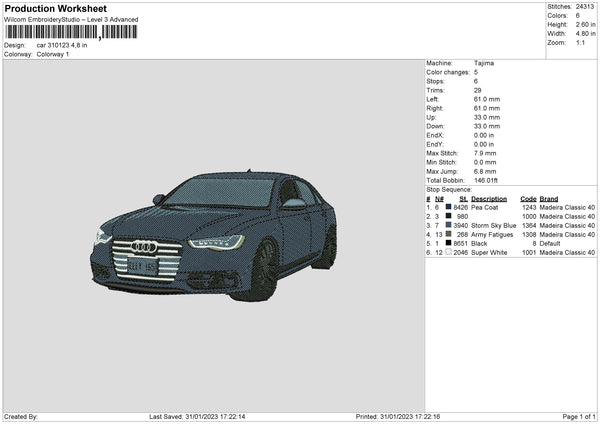Click the swatch in the Black row
This screenshot has height=424, width=600.
(449, 243)
